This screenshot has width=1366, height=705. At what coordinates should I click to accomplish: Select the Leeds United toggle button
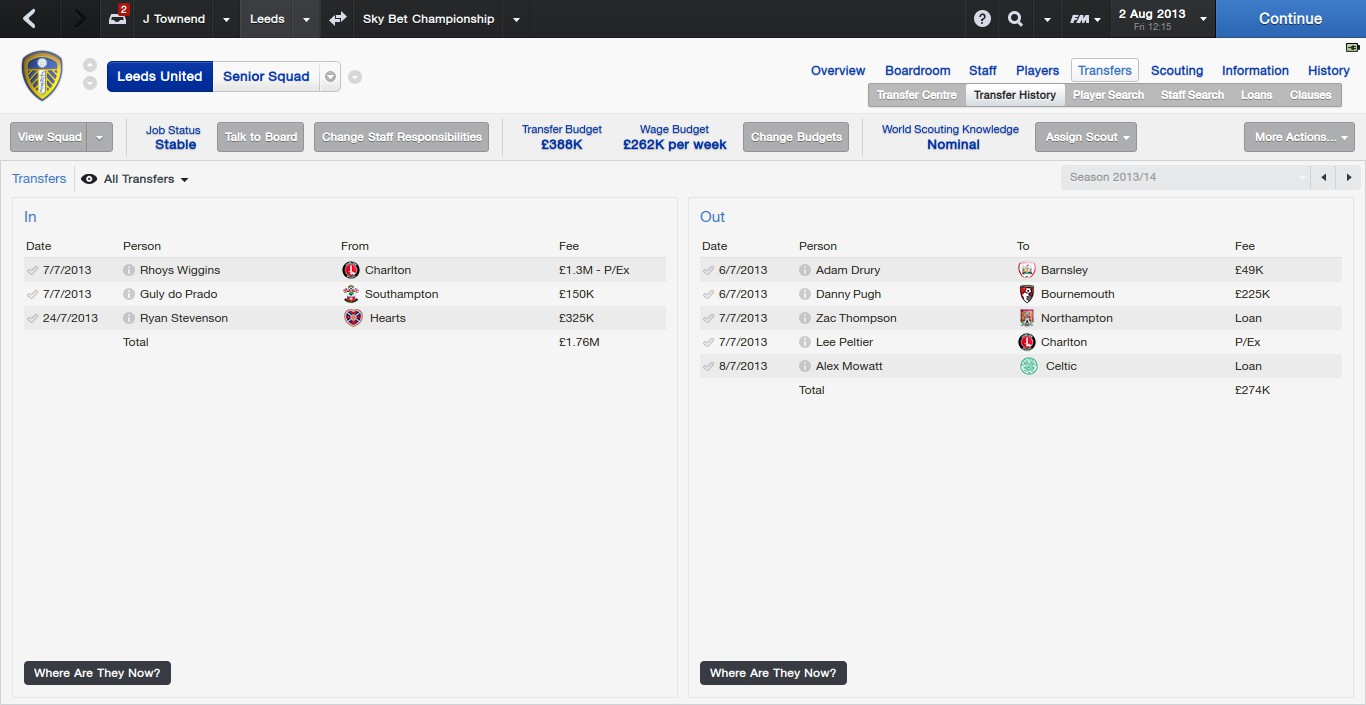(x=159, y=77)
